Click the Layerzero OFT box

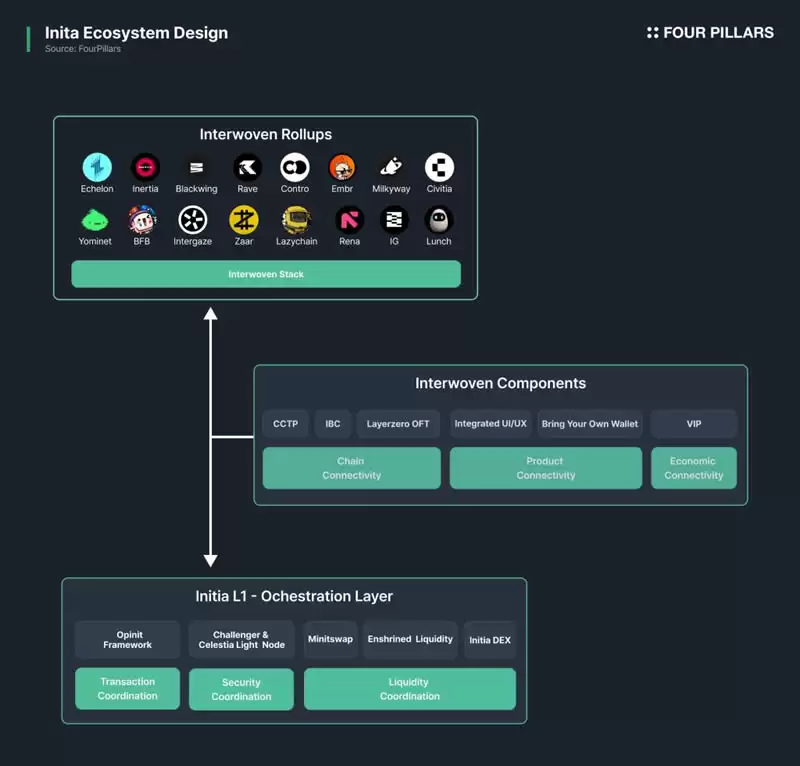click(x=398, y=424)
